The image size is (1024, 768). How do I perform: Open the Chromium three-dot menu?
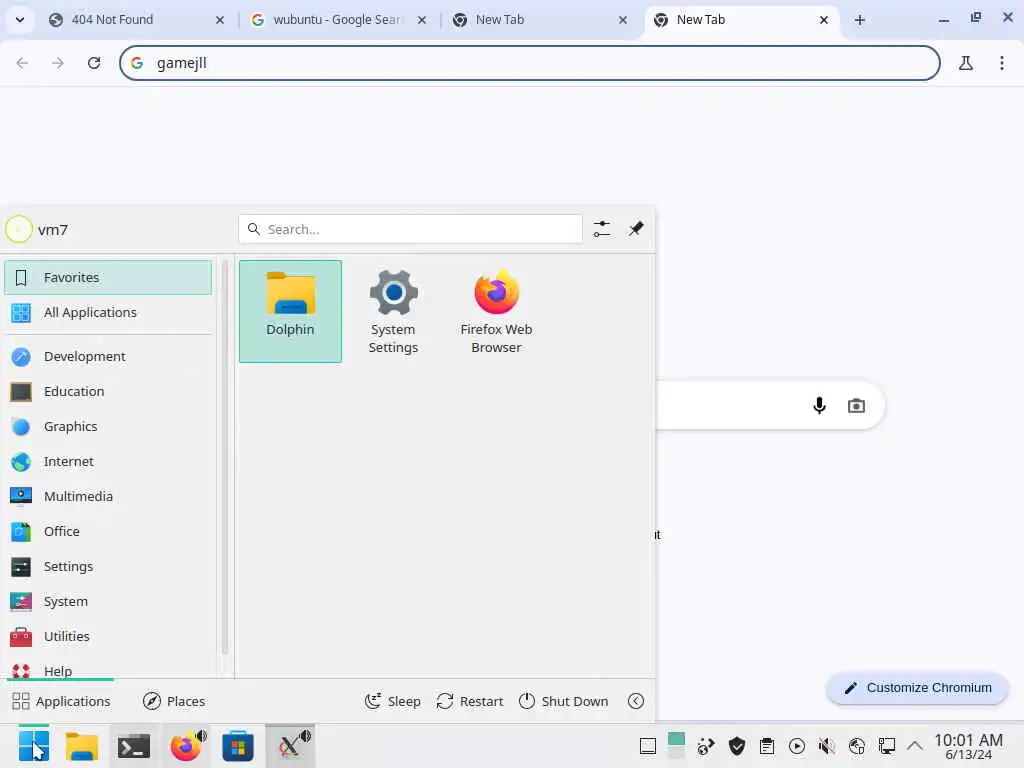click(x=1001, y=63)
